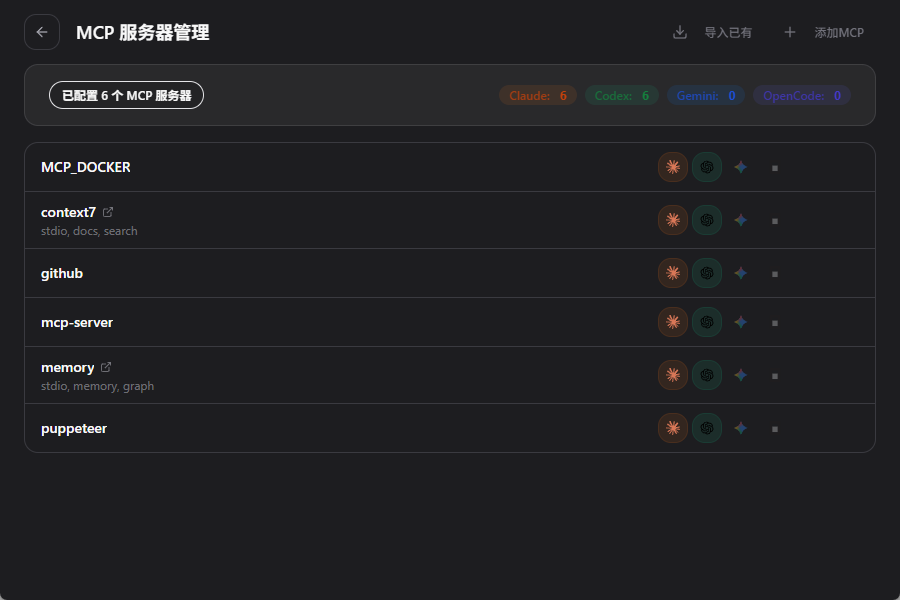The image size is (900, 600).
Task: Toggle OpenCode square icon for memory
Action: point(775,376)
